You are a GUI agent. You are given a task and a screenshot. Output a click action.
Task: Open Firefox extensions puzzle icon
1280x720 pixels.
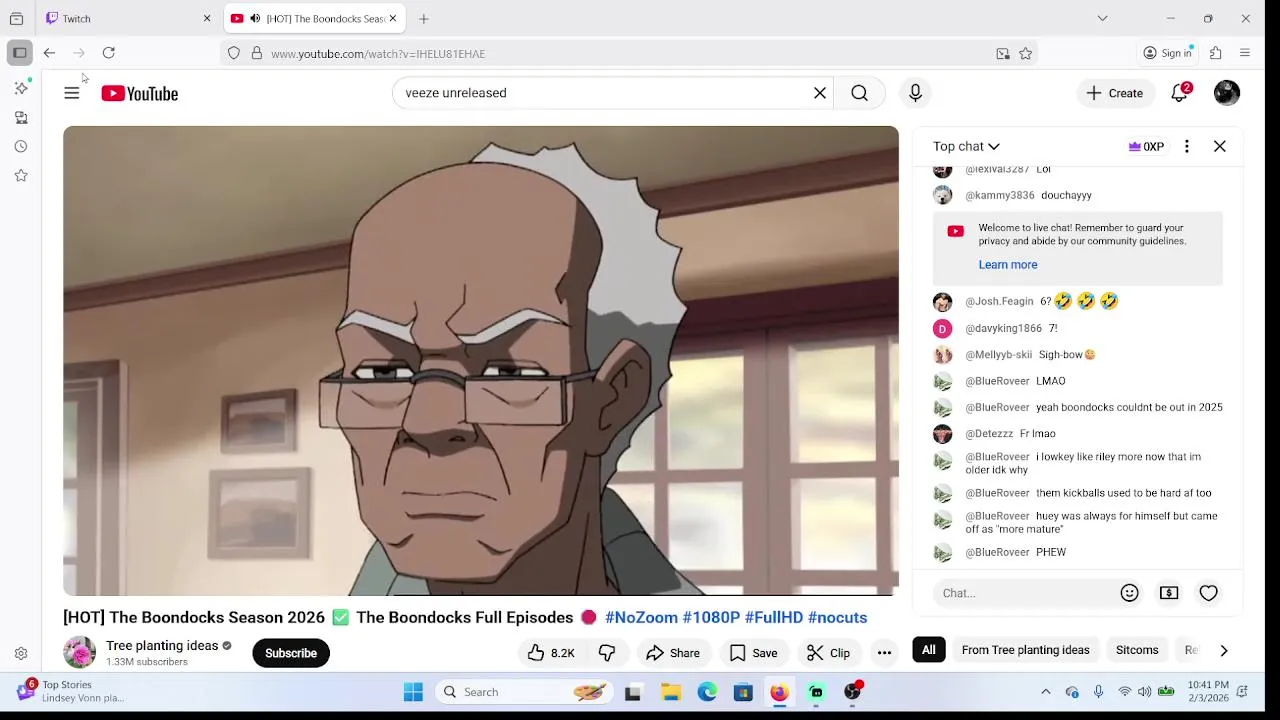coord(1216,53)
